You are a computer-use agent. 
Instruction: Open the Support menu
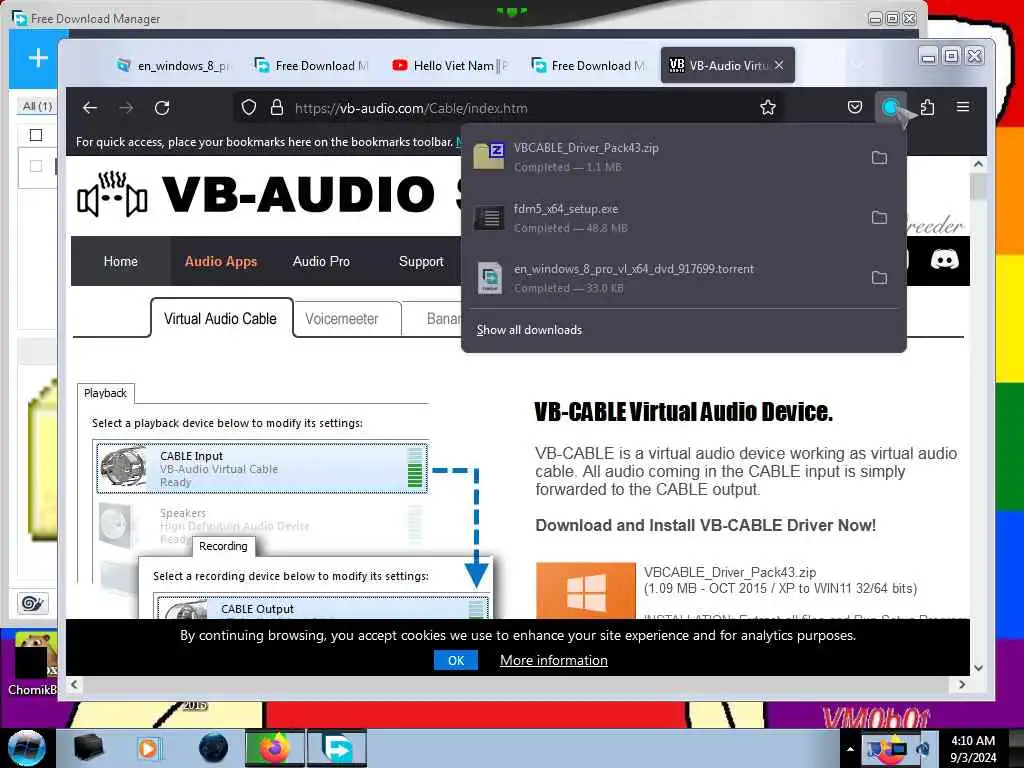[x=421, y=261]
